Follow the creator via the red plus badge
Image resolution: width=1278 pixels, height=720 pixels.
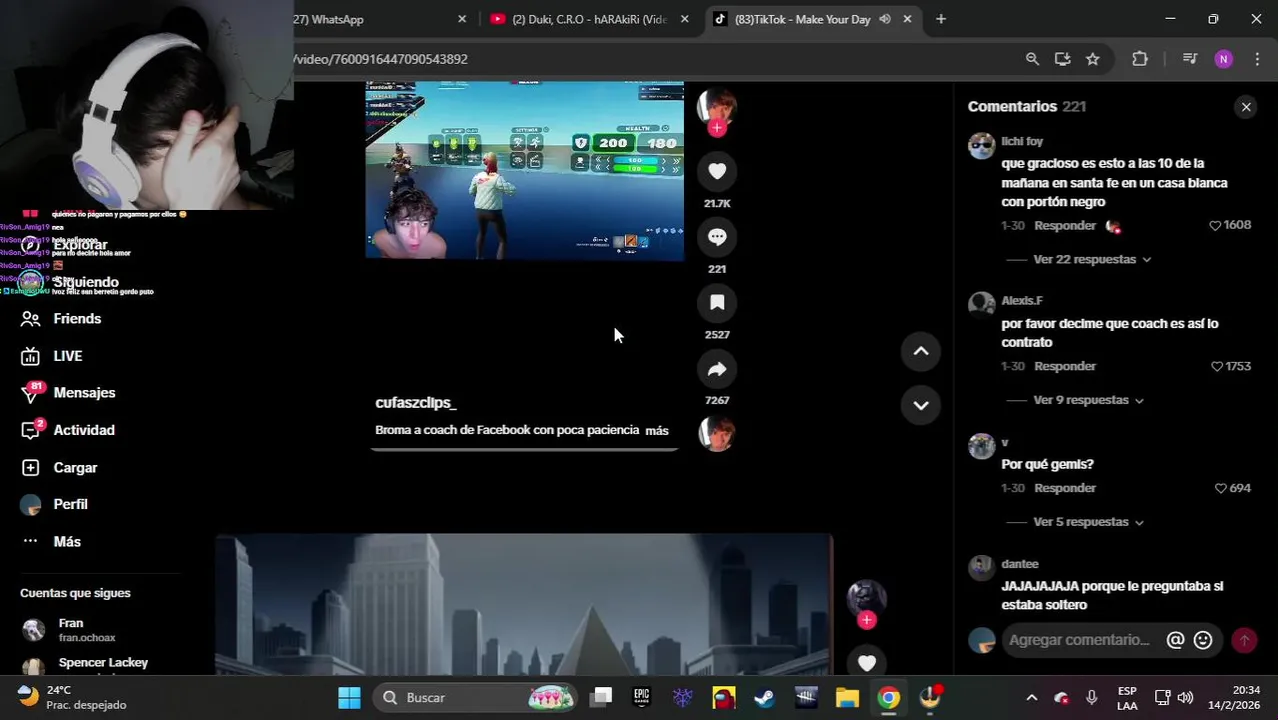(717, 128)
